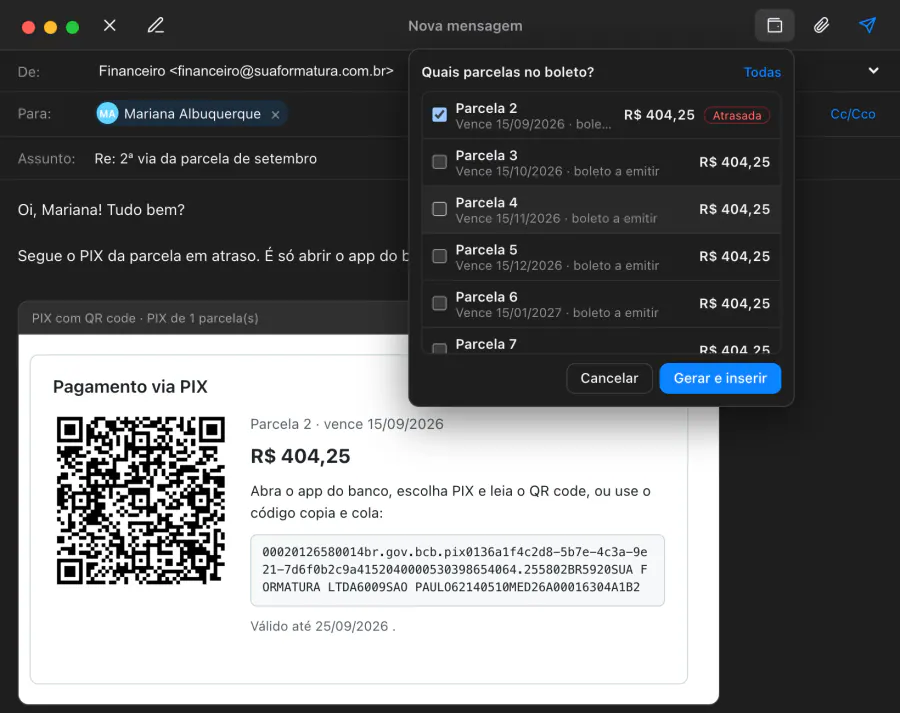Click the macOS yellow minimize window button
Image resolution: width=900 pixels, height=713 pixels.
(x=51, y=27)
